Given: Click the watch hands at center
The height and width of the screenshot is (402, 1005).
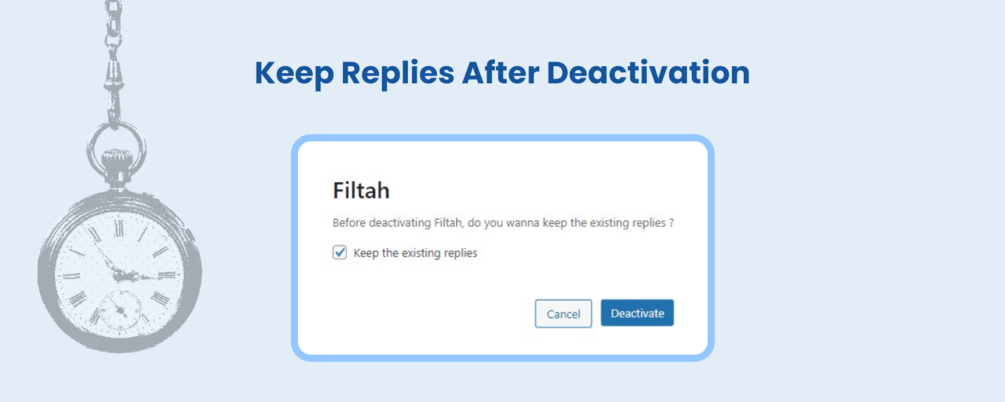Looking at the screenshot, I should tap(120, 270).
